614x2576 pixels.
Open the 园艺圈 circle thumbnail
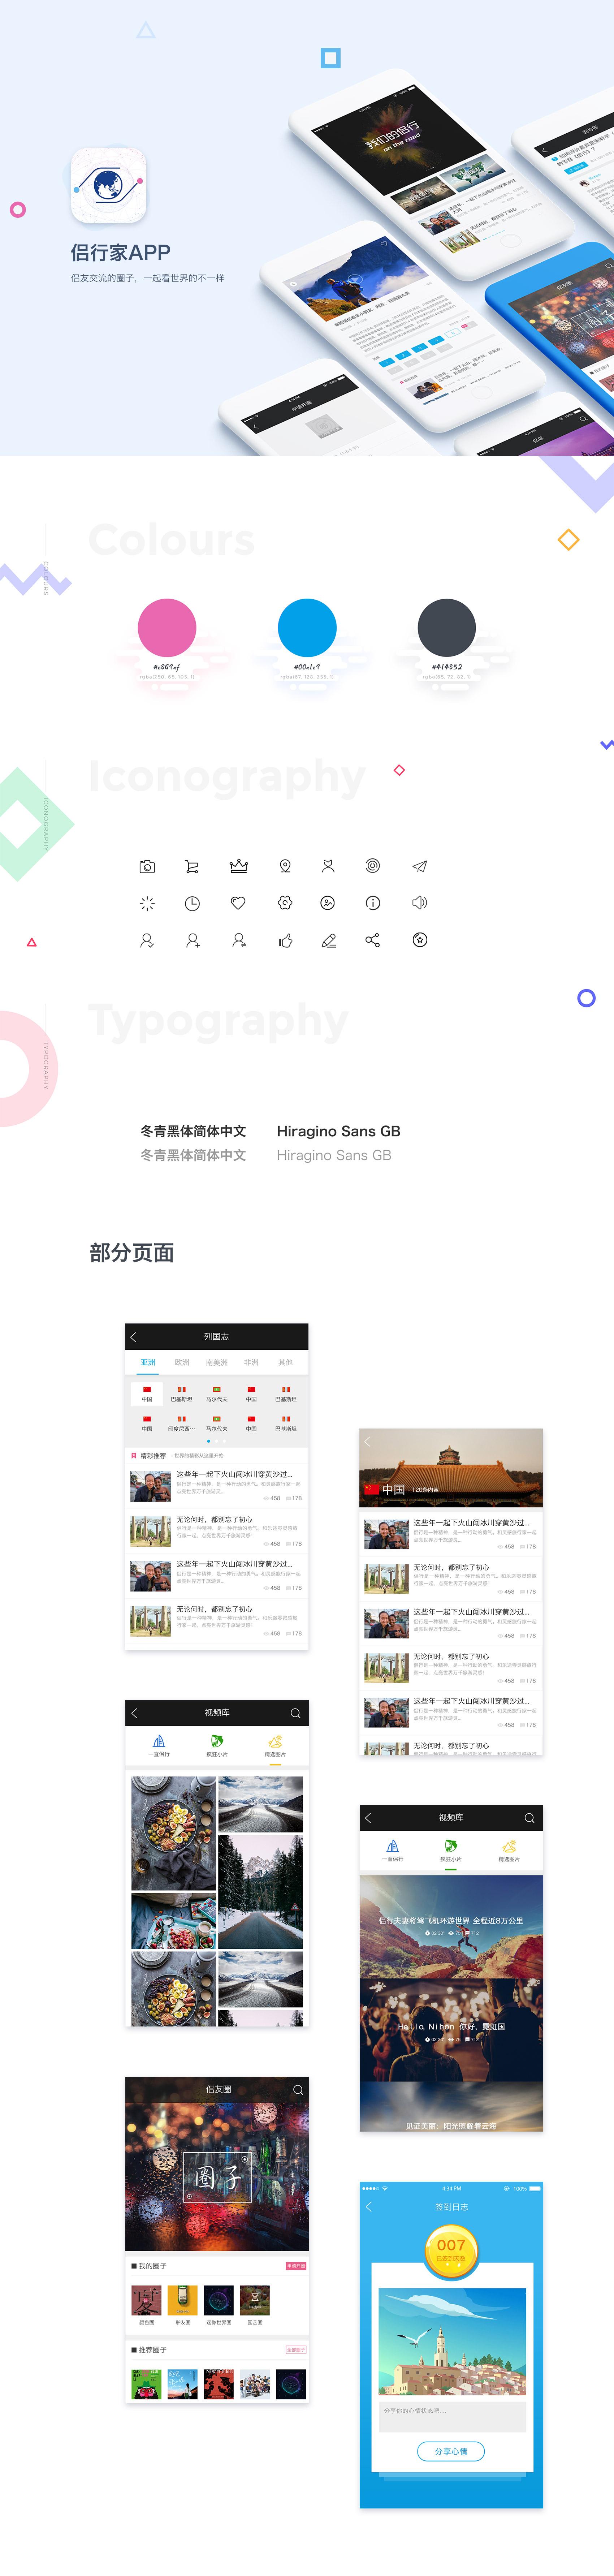255,2300
